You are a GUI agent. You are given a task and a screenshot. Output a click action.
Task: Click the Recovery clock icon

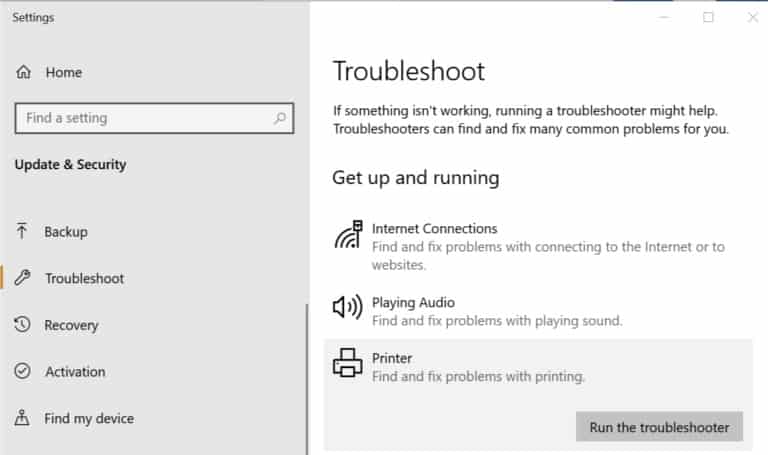[x=22, y=325]
